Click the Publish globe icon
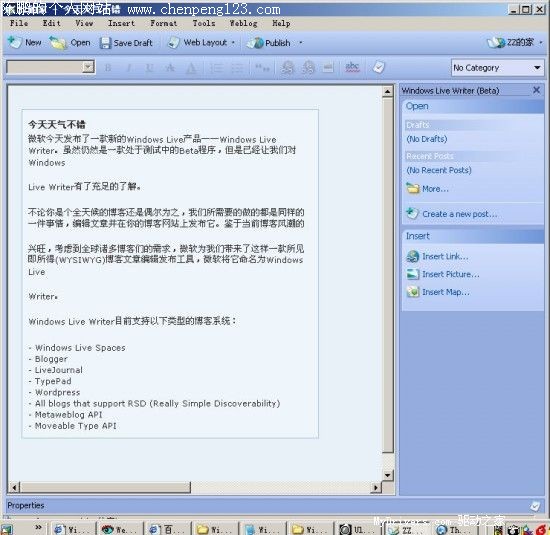 pyautogui.click(x=255, y=43)
